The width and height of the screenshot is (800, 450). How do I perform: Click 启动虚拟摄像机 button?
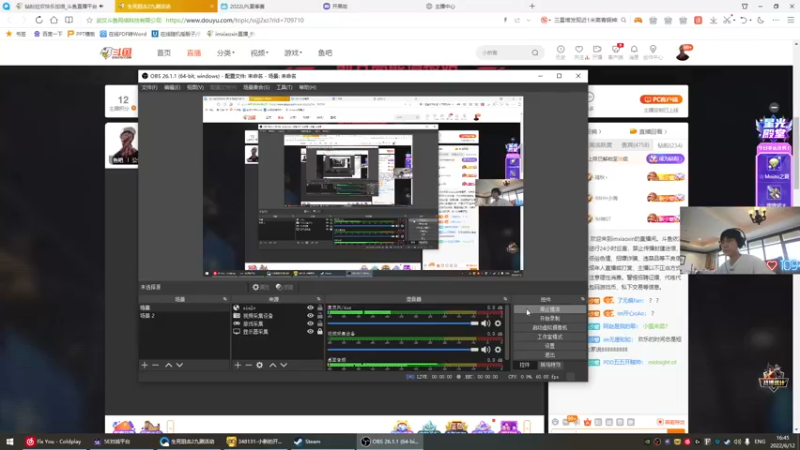[549, 328]
